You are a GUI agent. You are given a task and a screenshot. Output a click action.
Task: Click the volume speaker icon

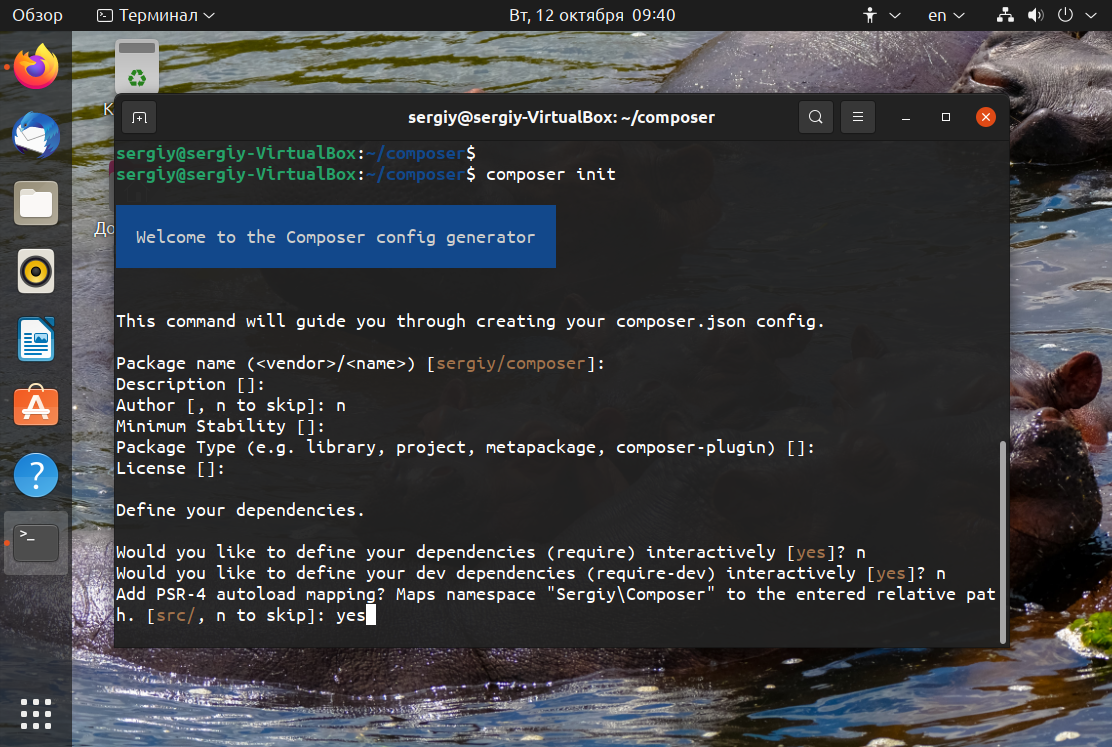coord(1035,15)
